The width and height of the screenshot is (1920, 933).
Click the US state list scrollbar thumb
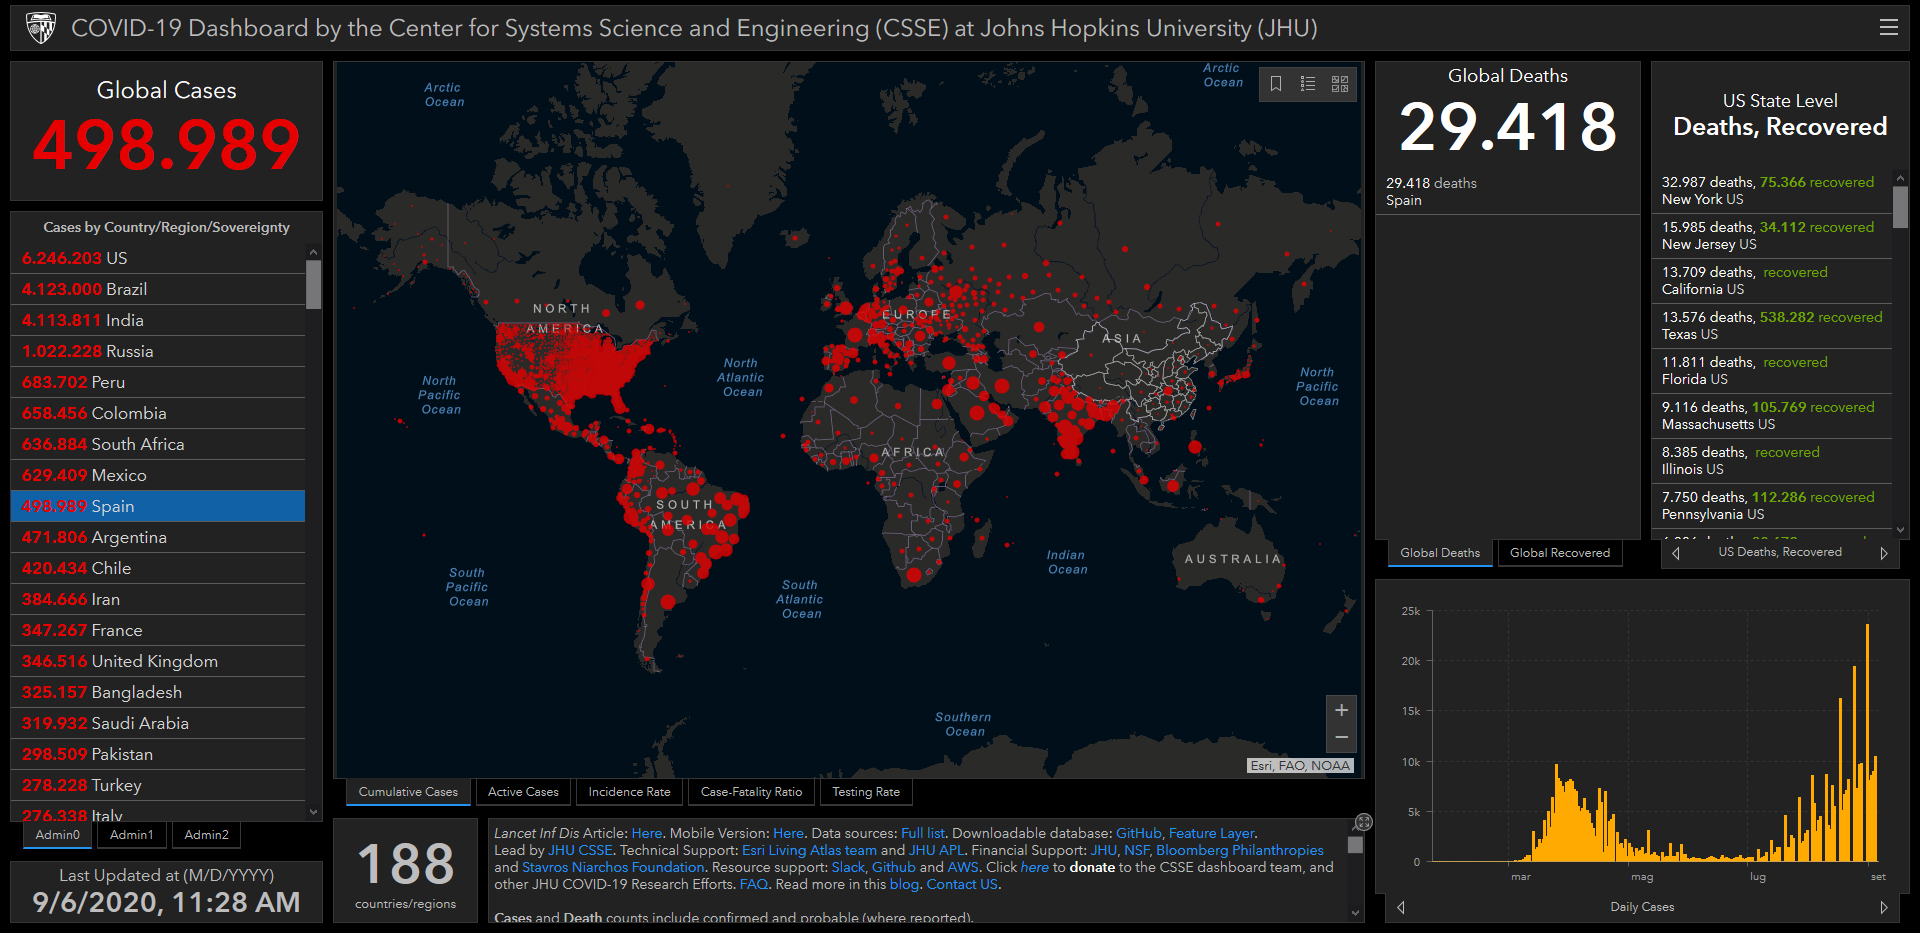coord(1900,207)
